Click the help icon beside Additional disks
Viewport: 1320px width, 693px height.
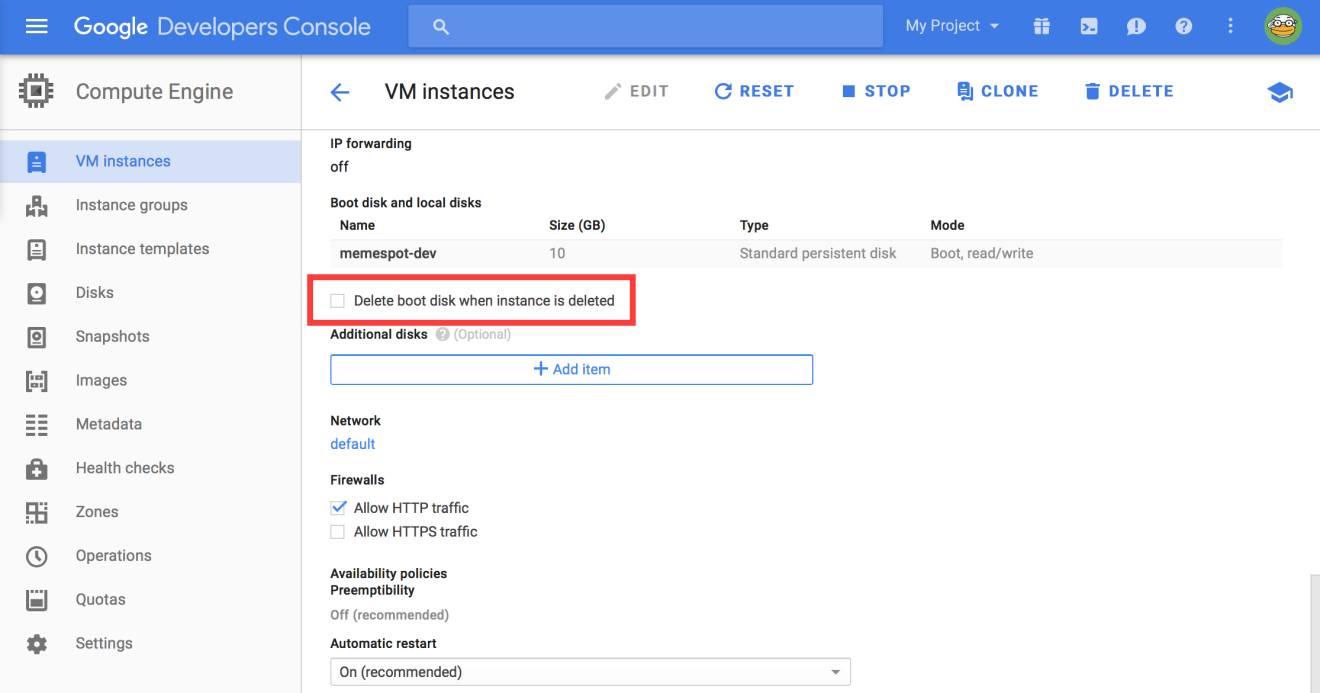[x=442, y=335]
